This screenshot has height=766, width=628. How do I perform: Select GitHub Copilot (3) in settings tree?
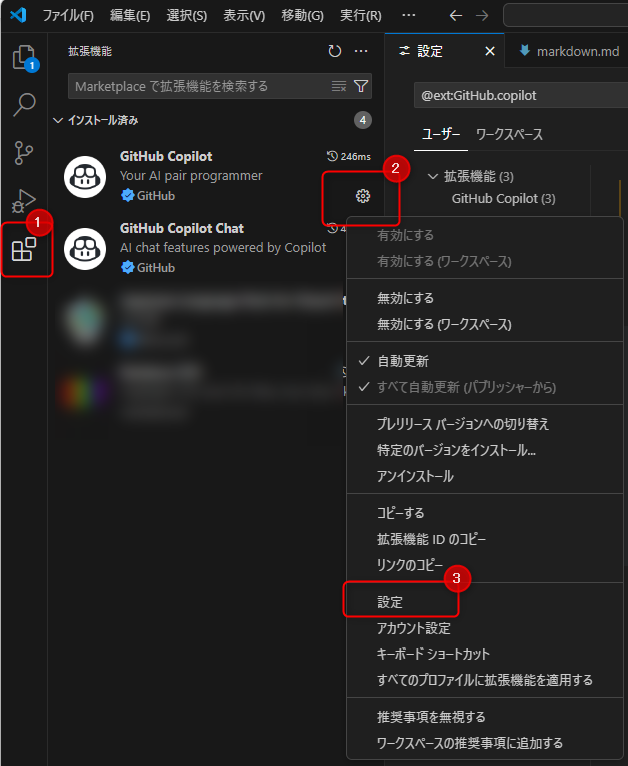(x=503, y=199)
